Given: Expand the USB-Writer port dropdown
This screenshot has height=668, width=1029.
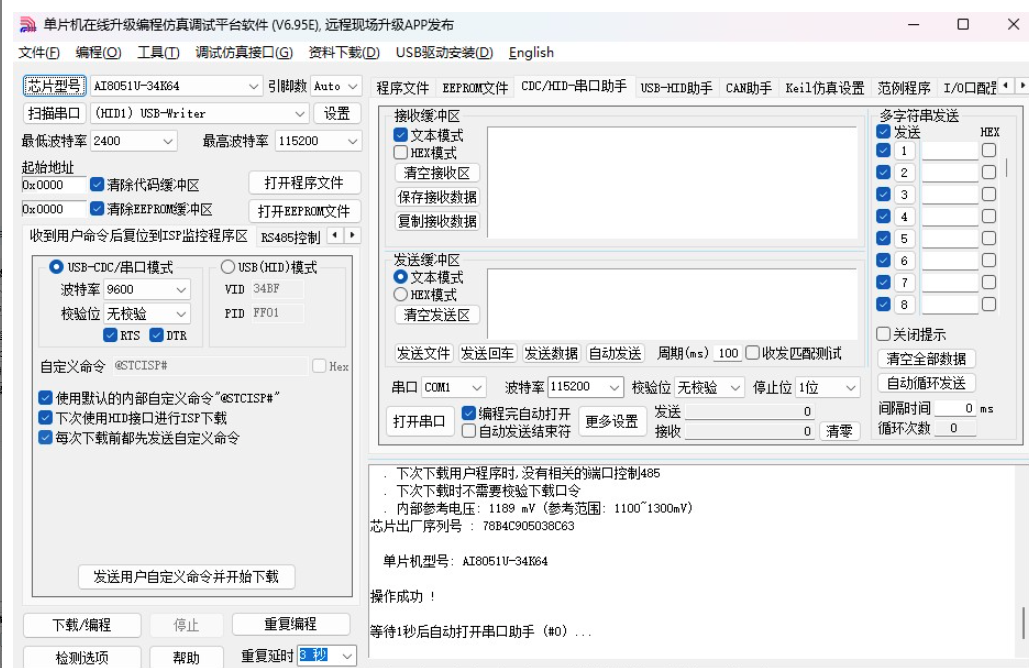Looking at the screenshot, I should coord(300,114).
